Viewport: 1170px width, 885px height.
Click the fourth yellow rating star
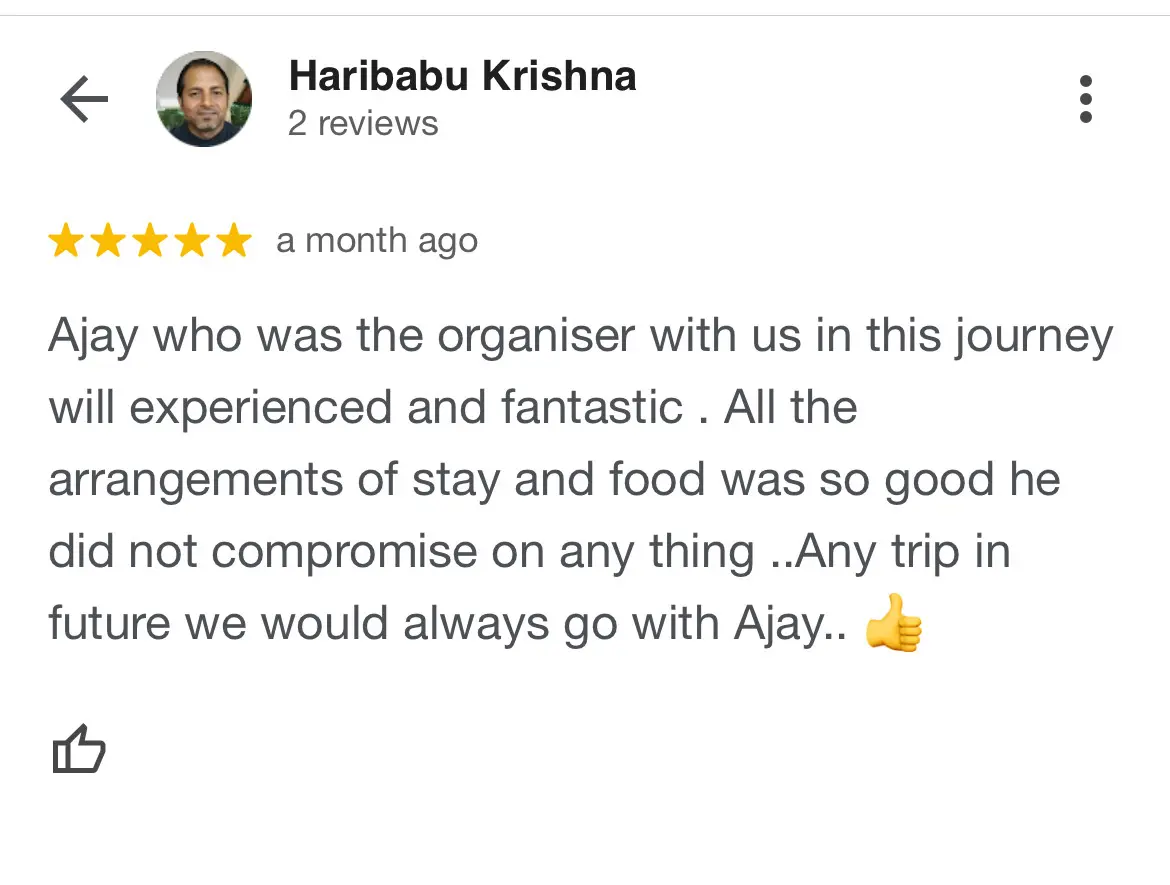click(x=193, y=240)
